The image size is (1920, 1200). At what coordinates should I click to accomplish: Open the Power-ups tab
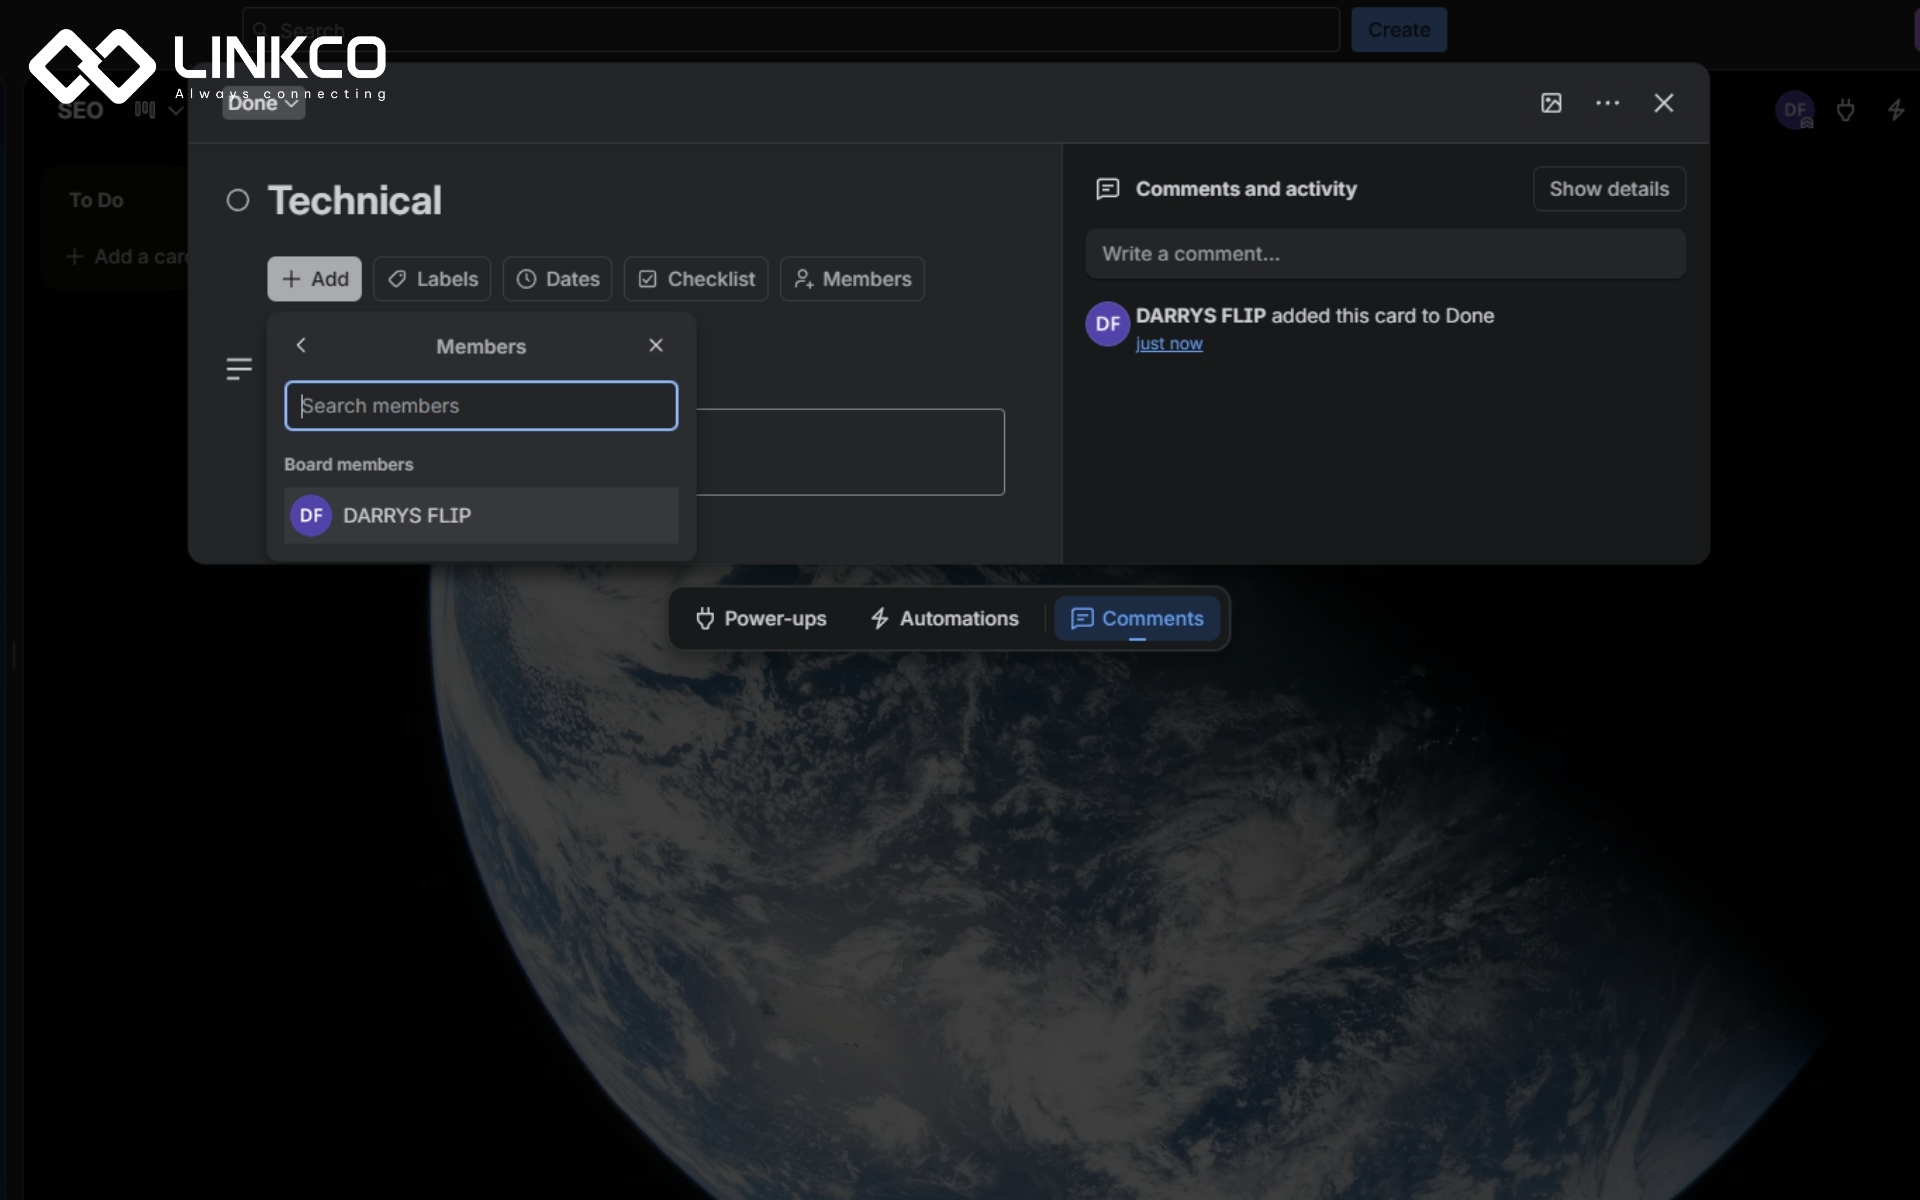coord(761,619)
